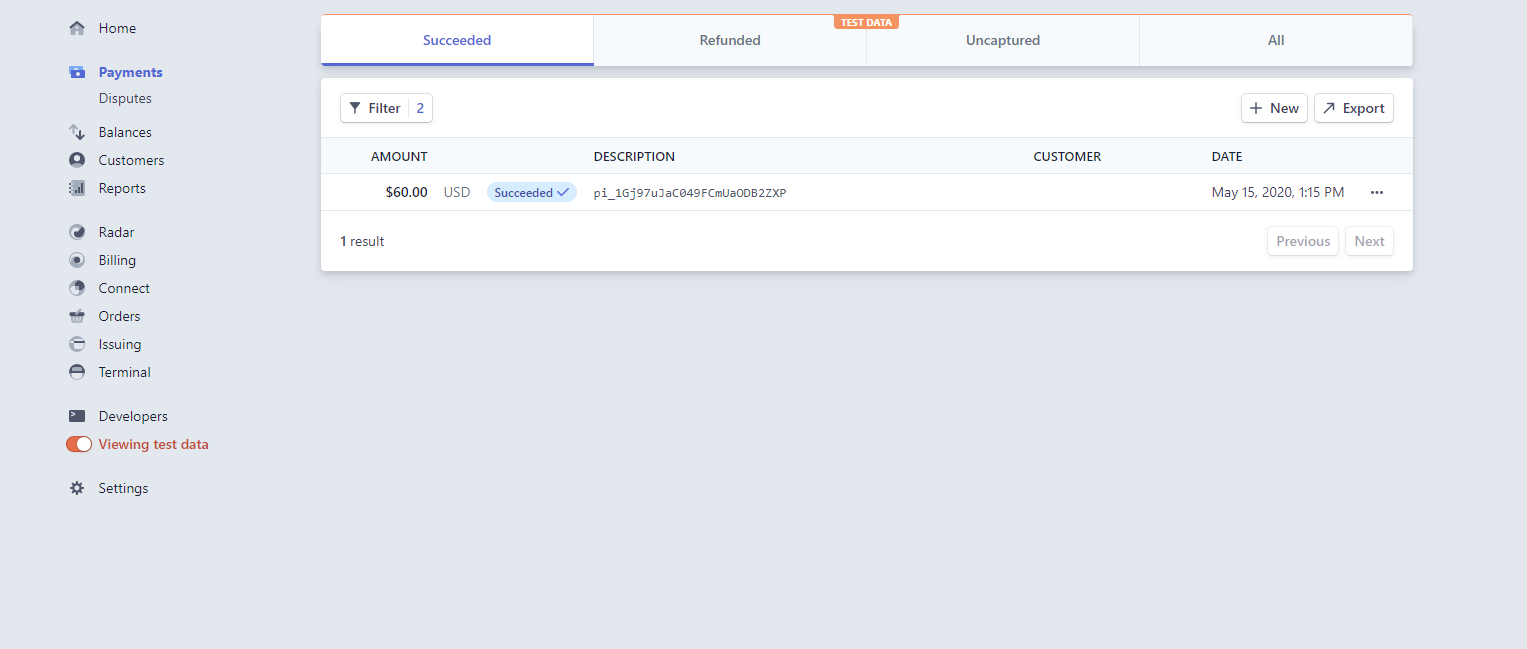Click the filter count number 2
Image resolution: width=1527 pixels, height=649 pixels.
pyautogui.click(x=420, y=108)
